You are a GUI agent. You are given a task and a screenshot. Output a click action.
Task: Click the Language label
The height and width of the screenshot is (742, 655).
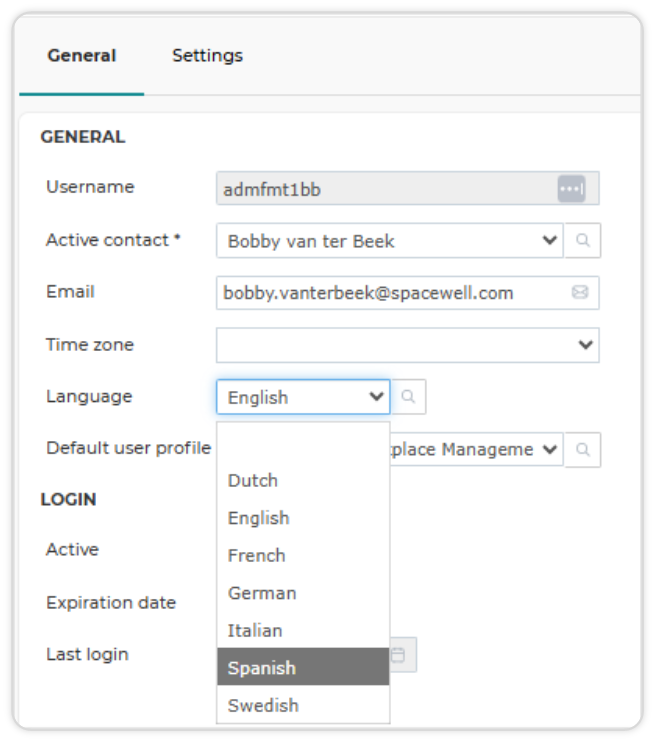pos(89,397)
